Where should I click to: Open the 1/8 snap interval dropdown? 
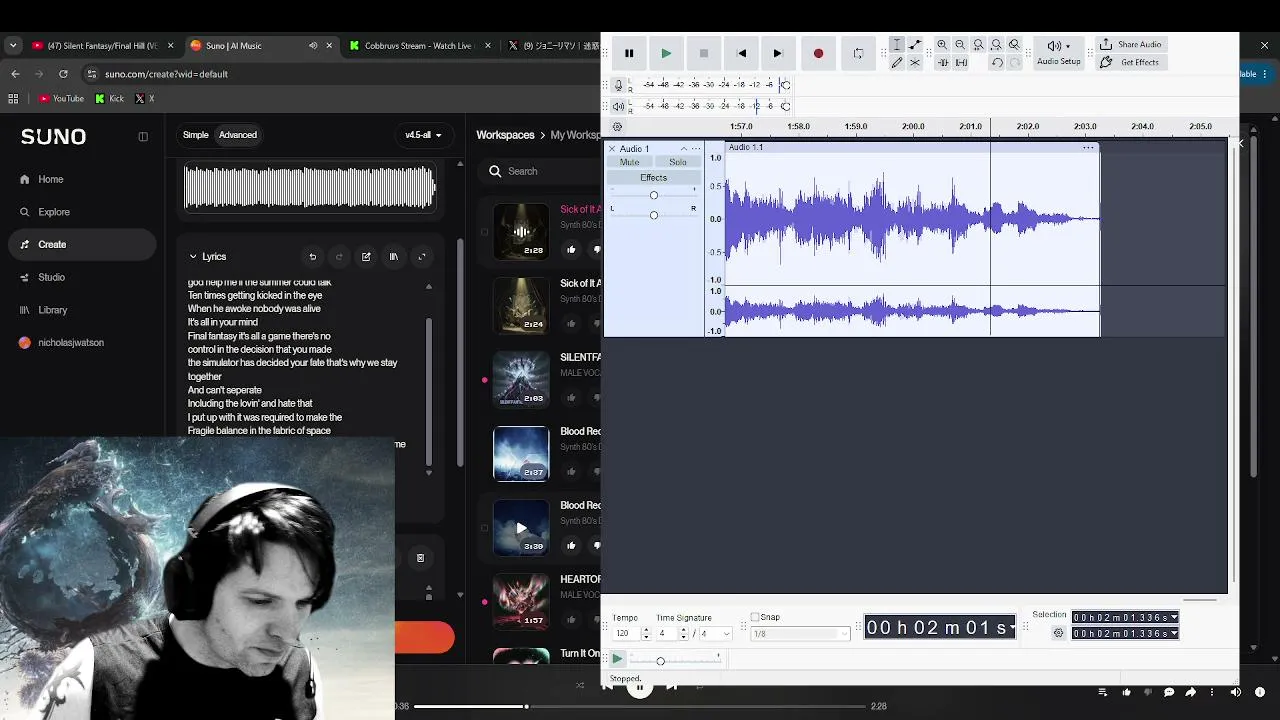coord(799,634)
